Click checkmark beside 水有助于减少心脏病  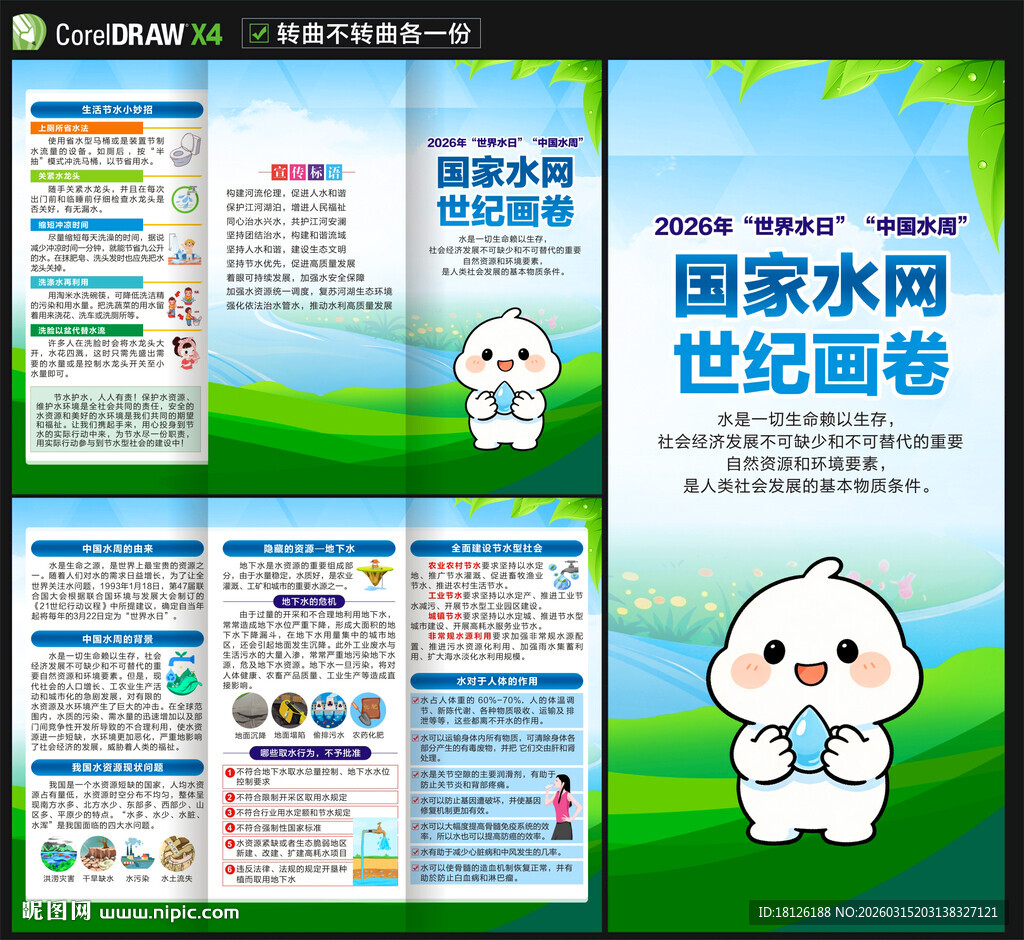click(x=415, y=852)
